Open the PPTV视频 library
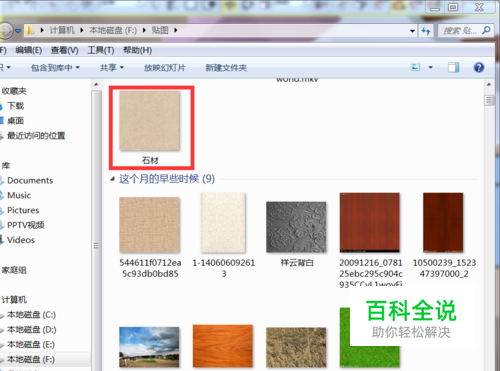The width and height of the screenshot is (500, 371). click(26, 225)
